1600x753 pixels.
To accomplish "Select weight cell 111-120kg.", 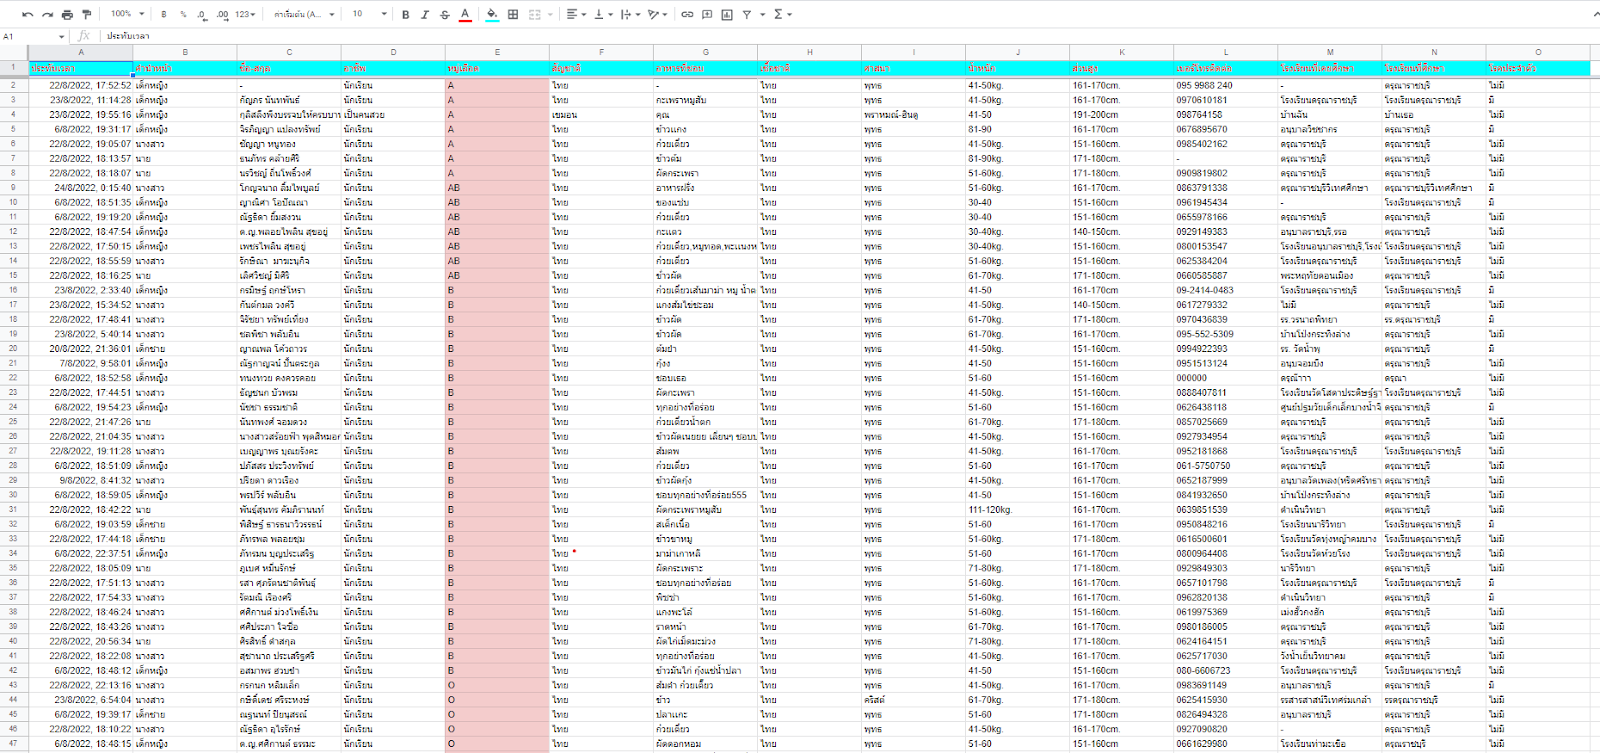I will (1017, 510).
